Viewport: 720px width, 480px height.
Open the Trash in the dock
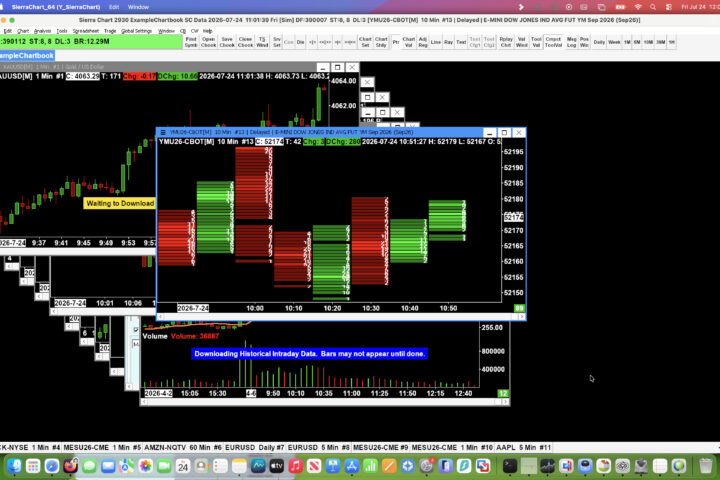pyautogui.click(x=706, y=466)
